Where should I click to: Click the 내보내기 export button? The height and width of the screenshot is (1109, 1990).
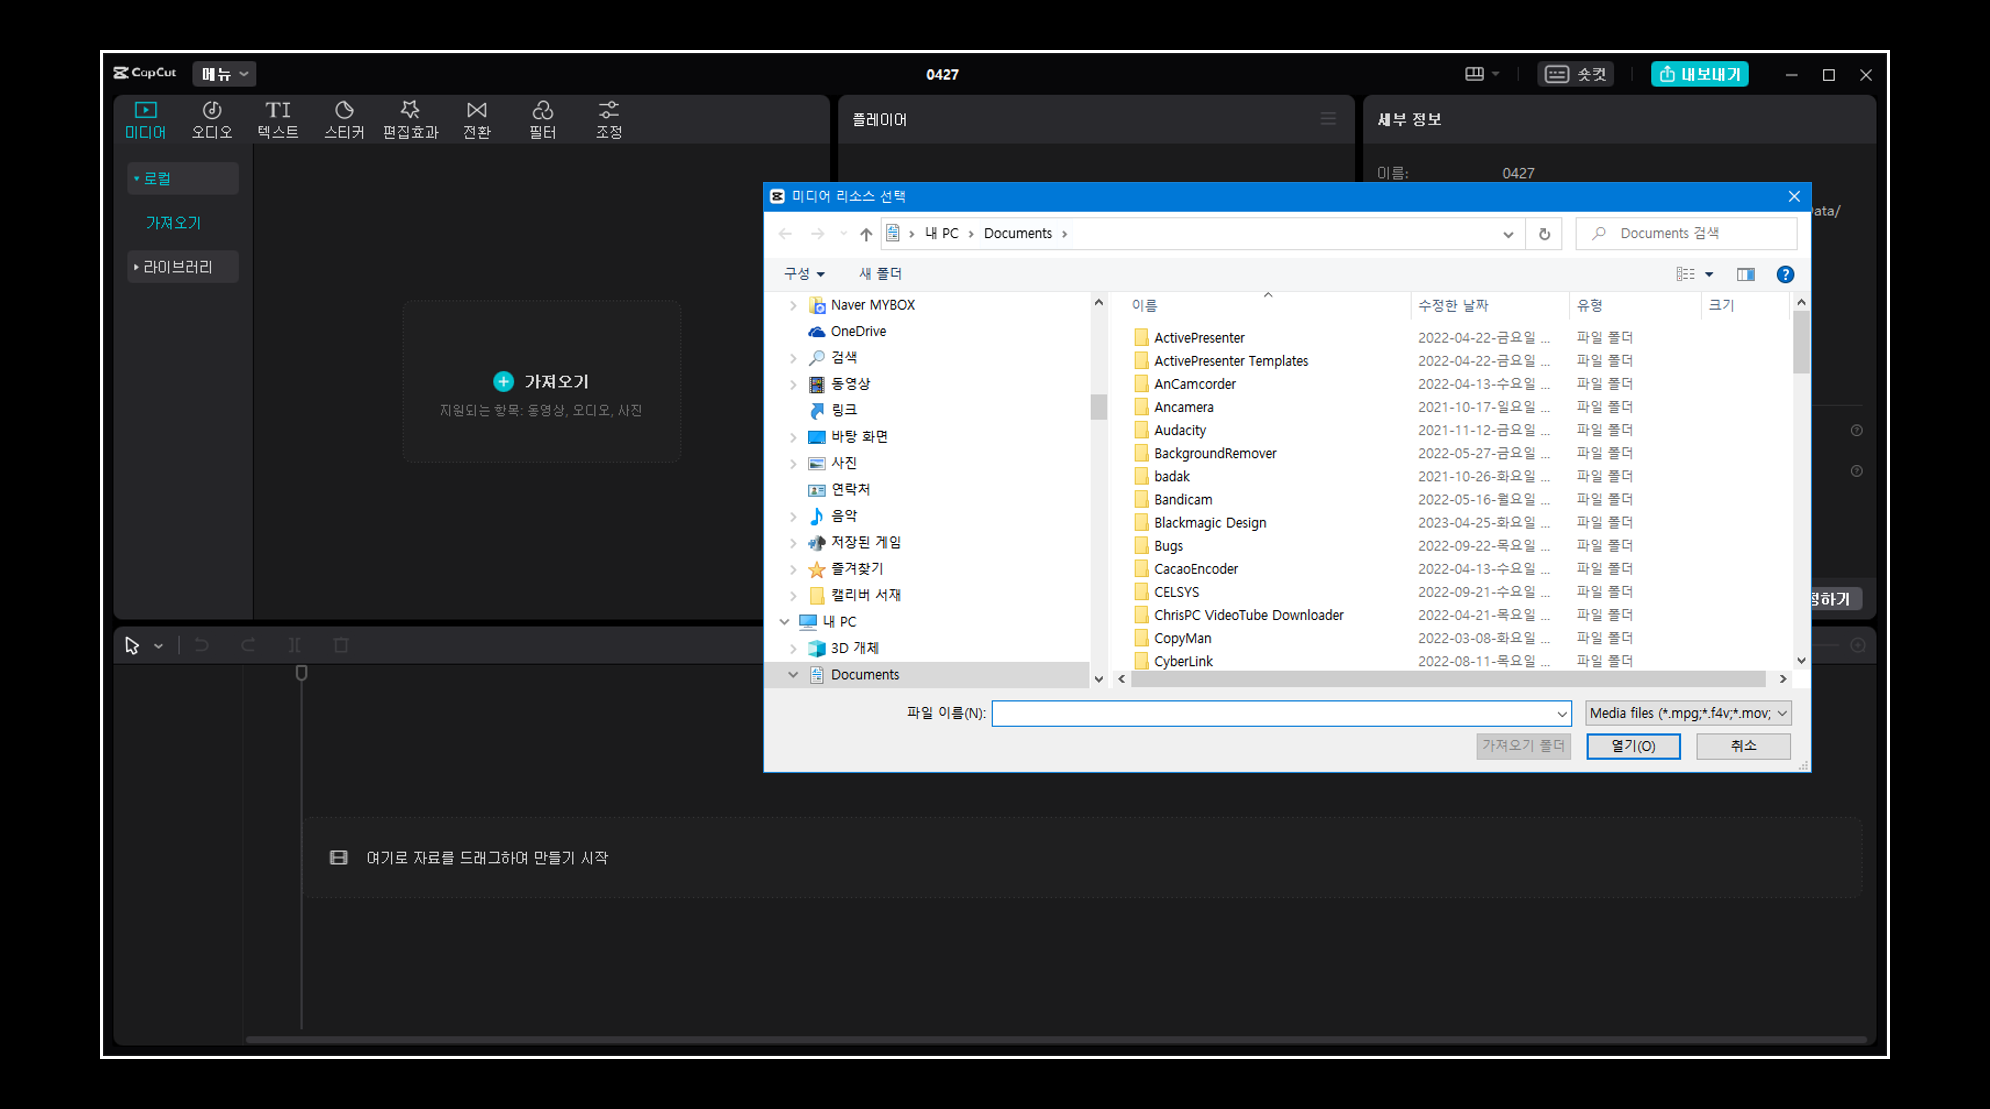pos(1699,74)
